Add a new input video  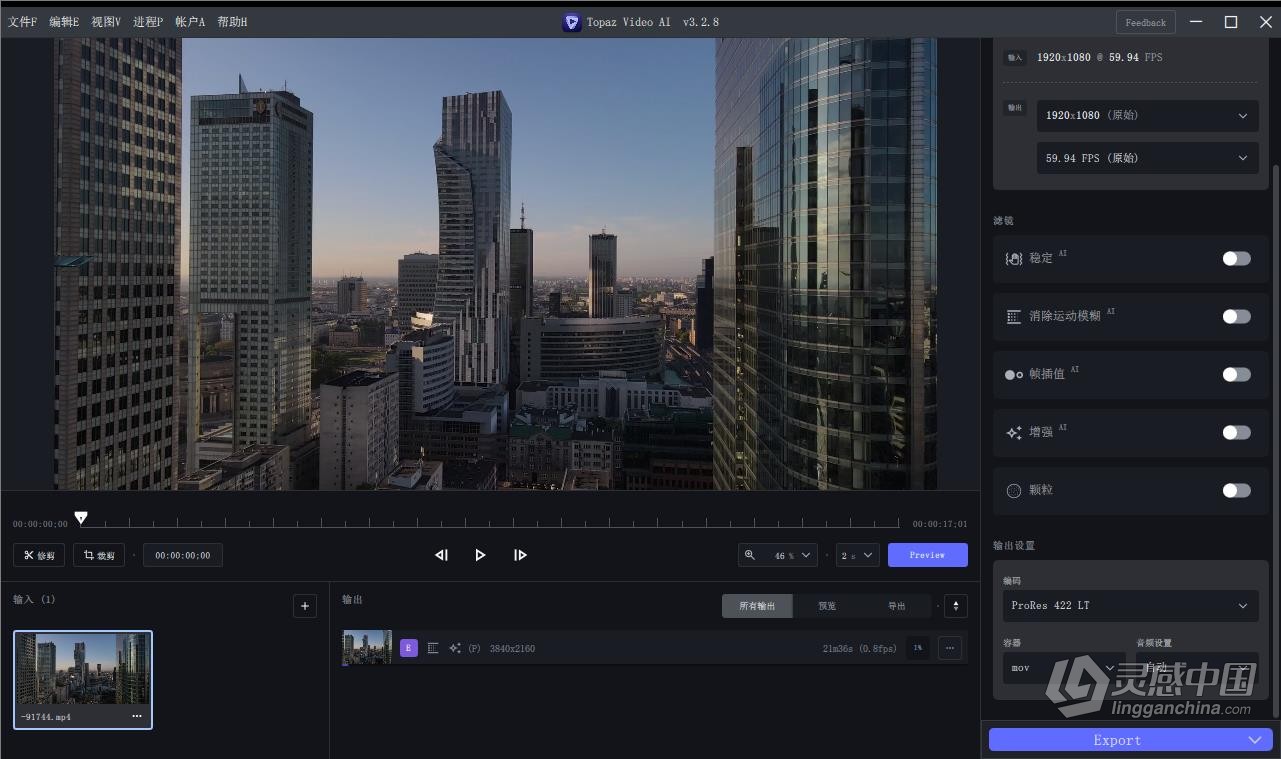click(x=305, y=605)
